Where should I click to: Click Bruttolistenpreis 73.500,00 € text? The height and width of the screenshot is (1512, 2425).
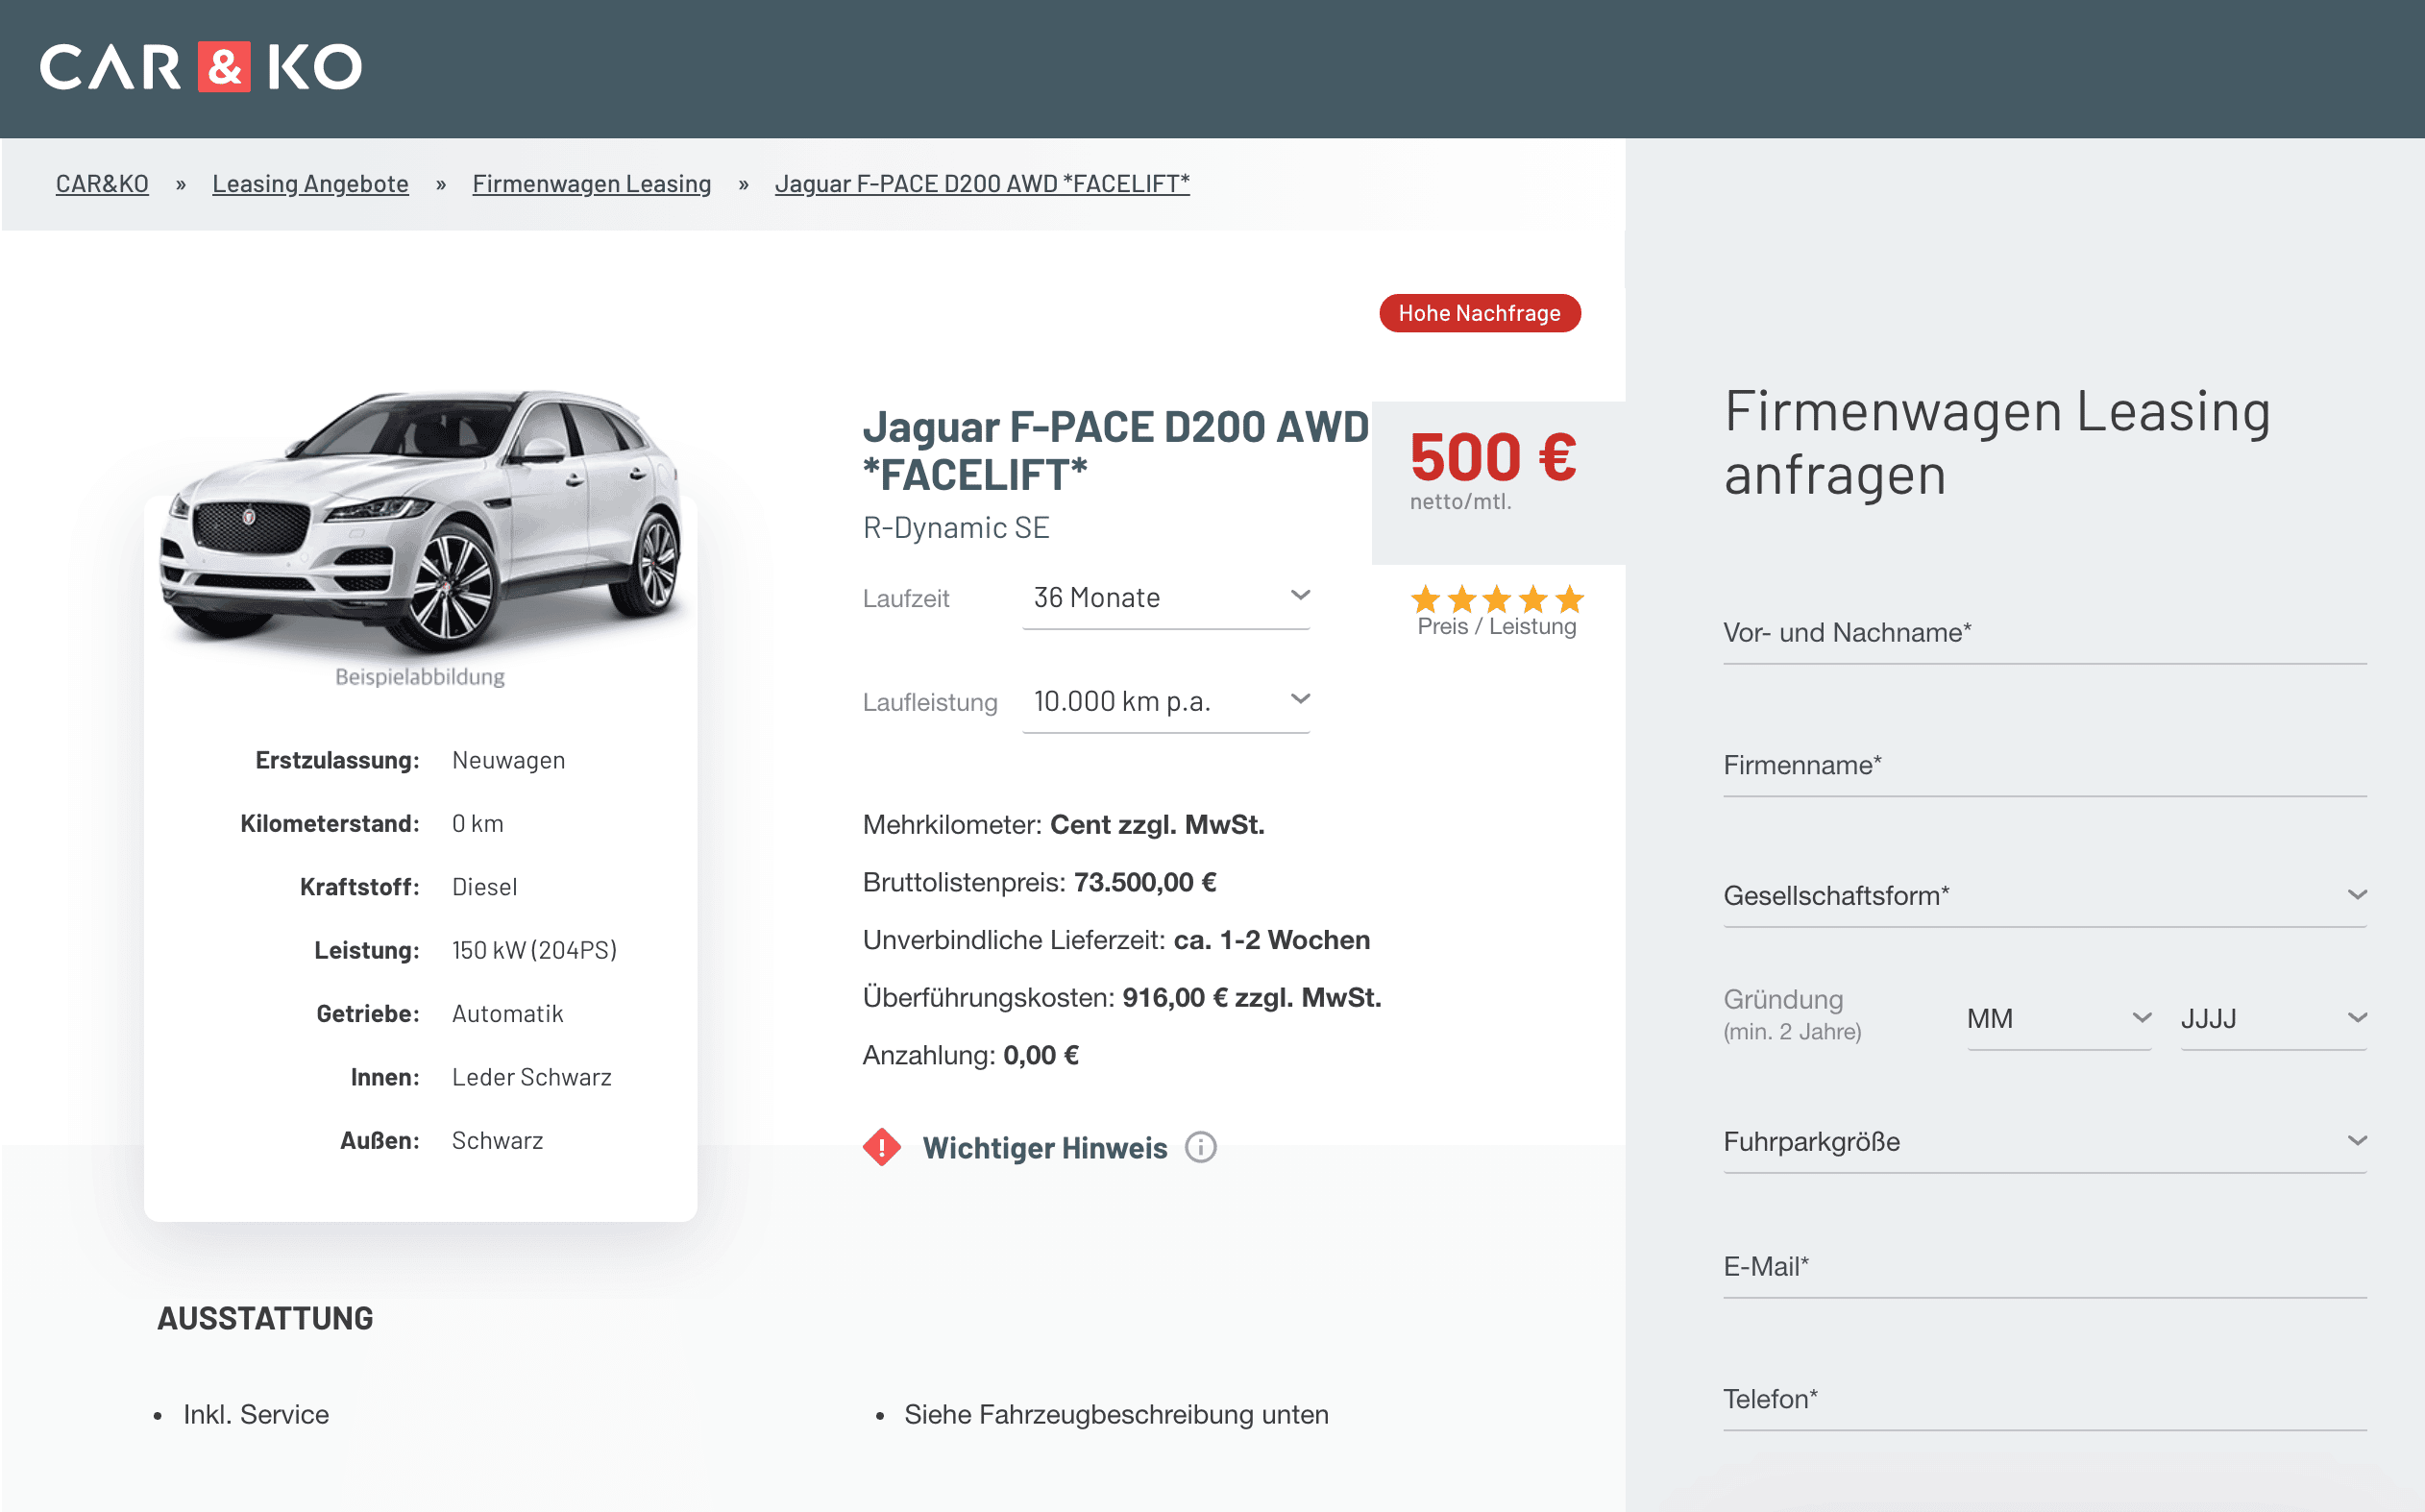pos(1039,883)
